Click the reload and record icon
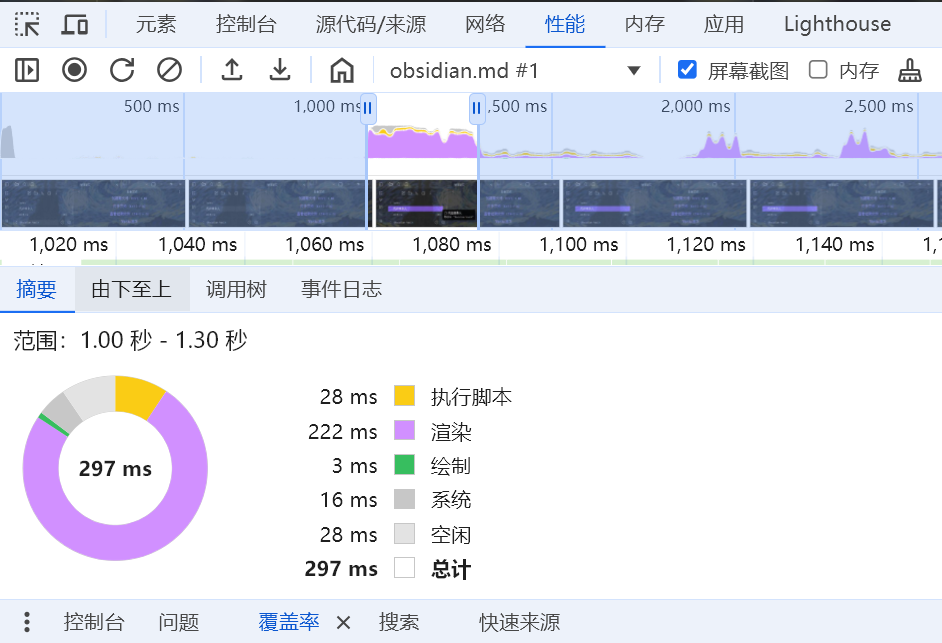 pos(122,70)
